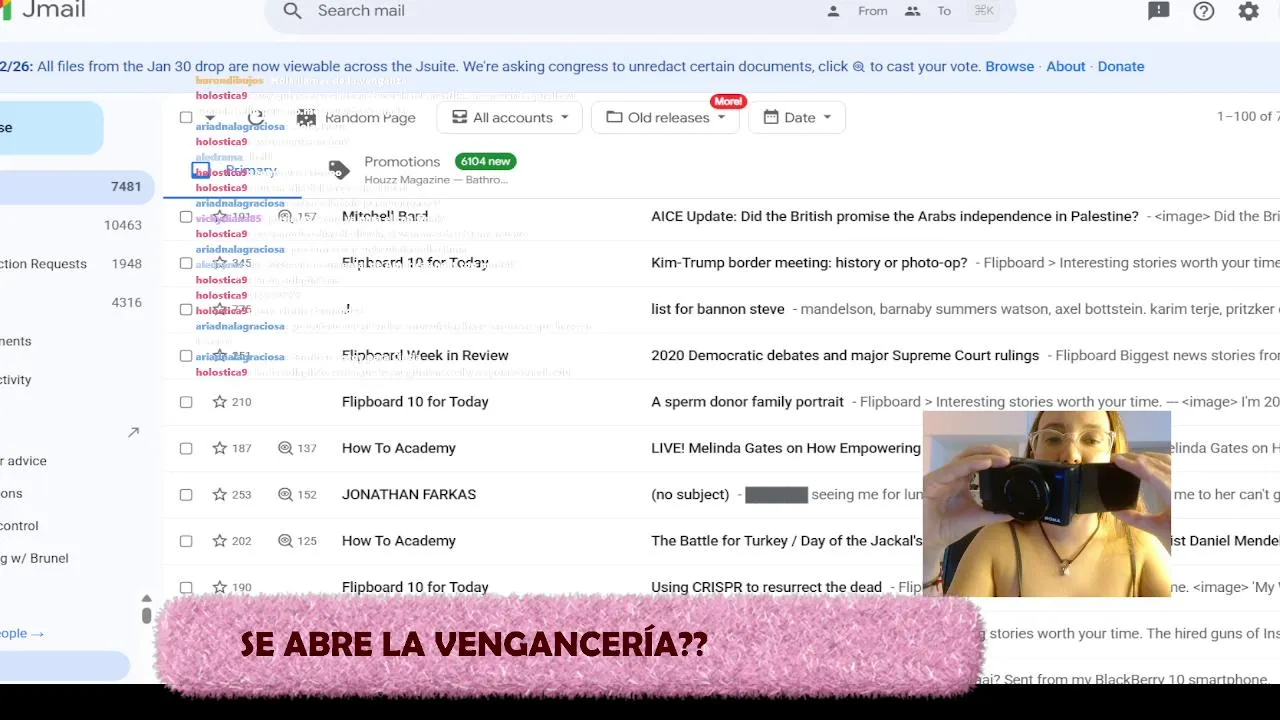Viewport: 1280px width, 720px height.
Task: Tick the select-all checkbox in the mail toolbar
Action: coord(186,117)
